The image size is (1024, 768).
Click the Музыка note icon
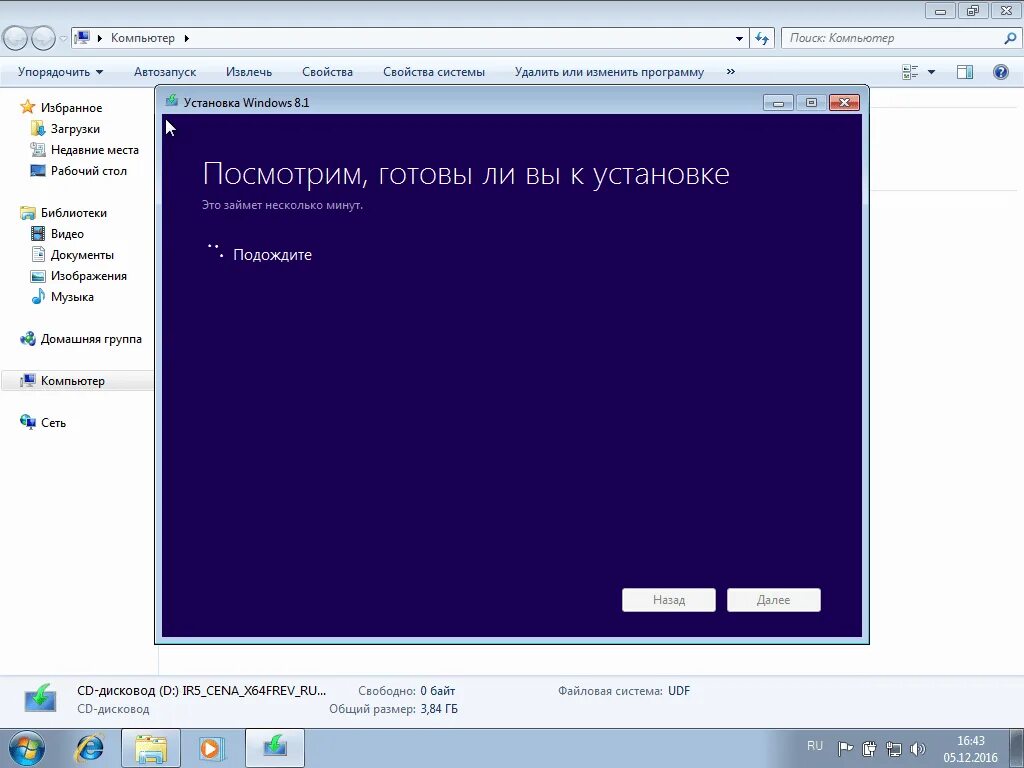(x=38, y=296)
